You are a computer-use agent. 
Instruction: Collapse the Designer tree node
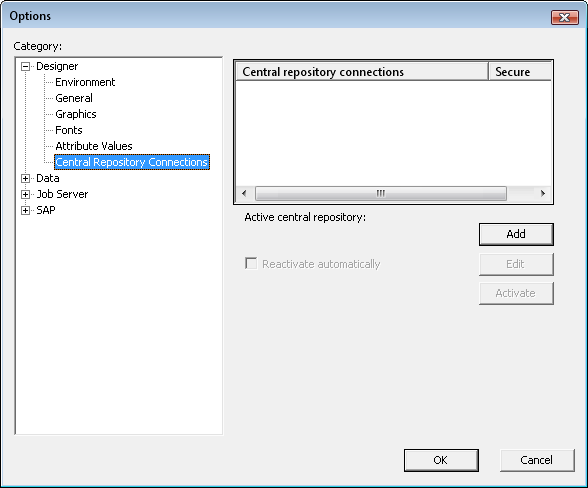click(x=25, y=67)
